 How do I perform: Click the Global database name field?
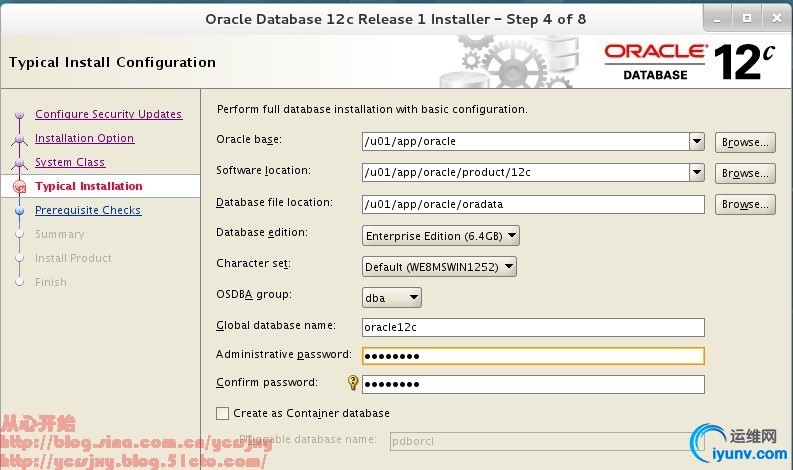click(533, 327)
